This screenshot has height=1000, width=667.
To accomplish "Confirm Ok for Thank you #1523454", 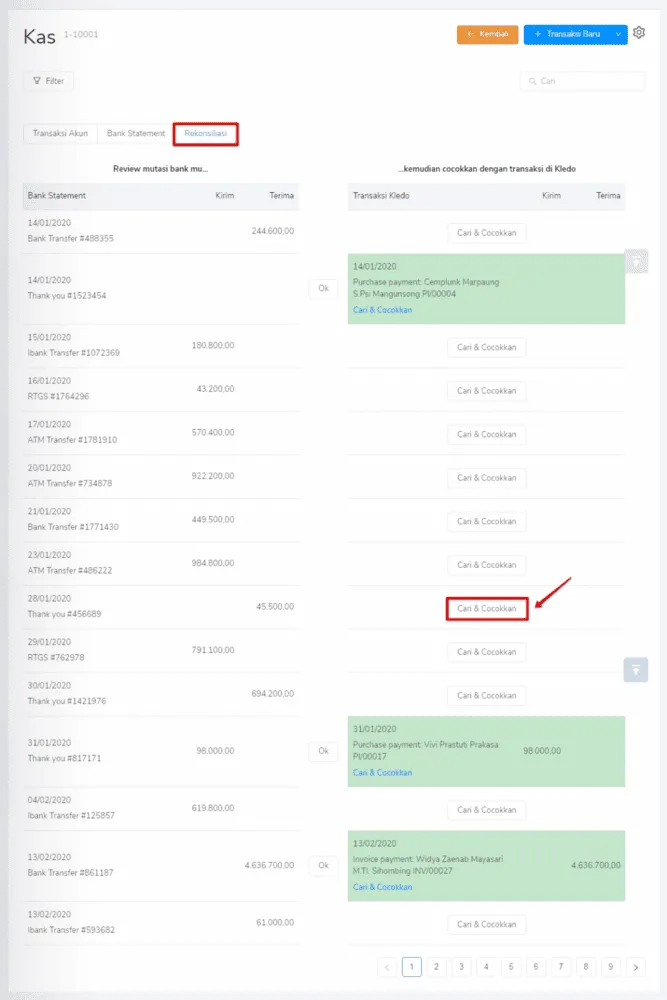I will point(323,289).
